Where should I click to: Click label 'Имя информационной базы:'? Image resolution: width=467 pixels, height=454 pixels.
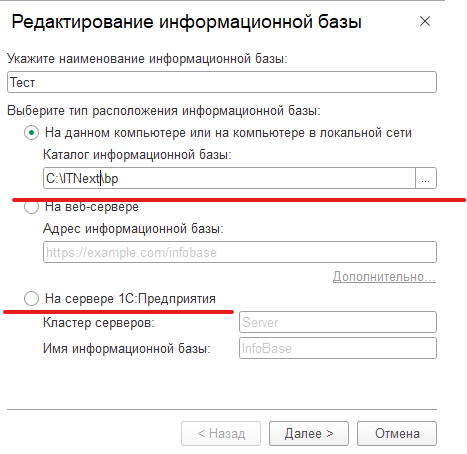[127, 349]
